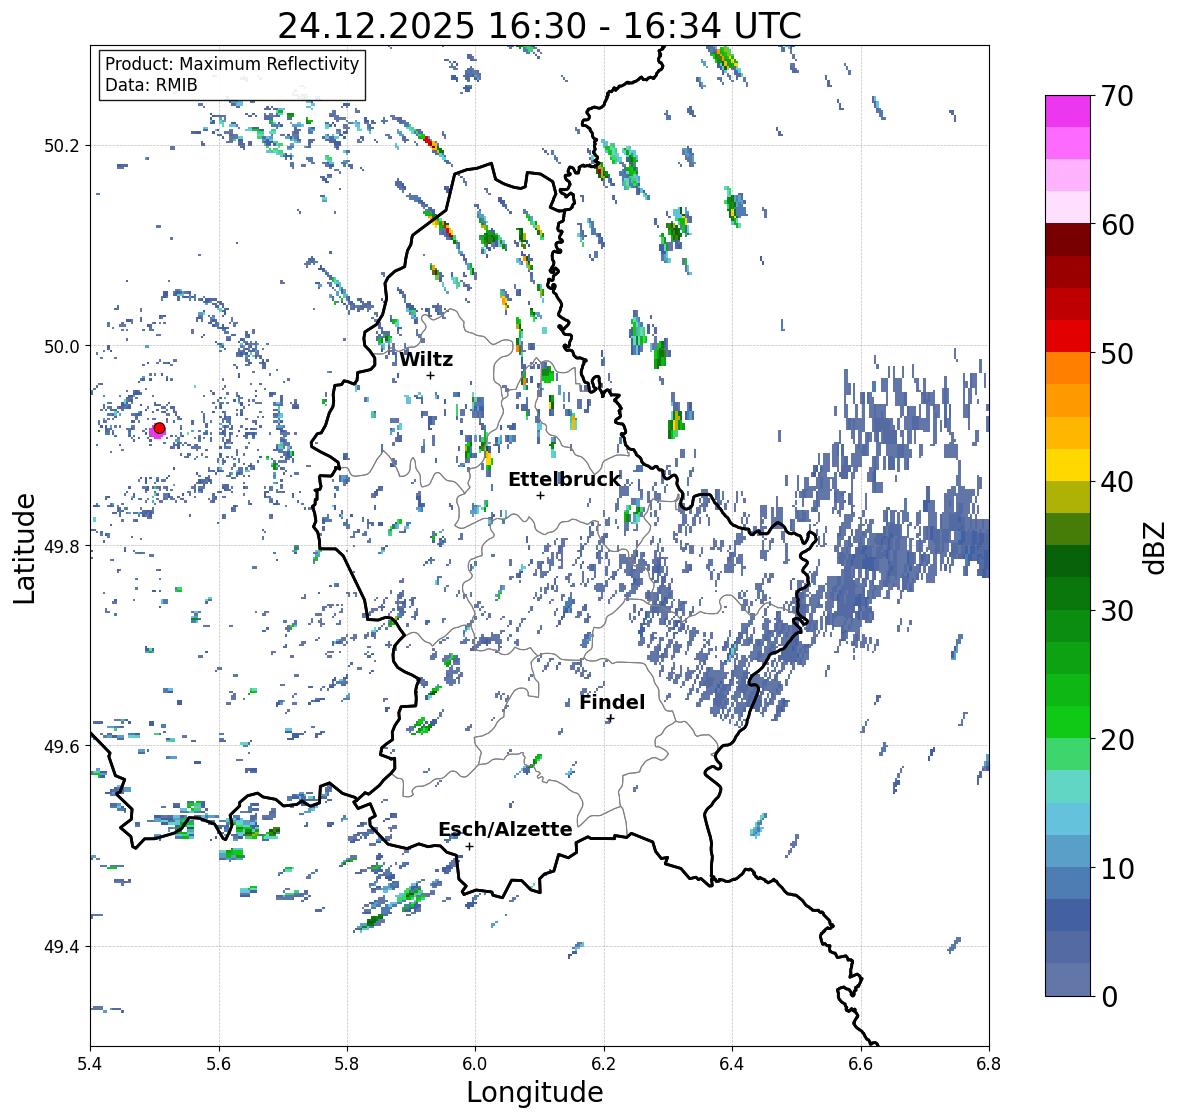Click the 70 value on colorbar
The width and height of the screenshot is (1179, 1117).
(x=1117, y=96)
